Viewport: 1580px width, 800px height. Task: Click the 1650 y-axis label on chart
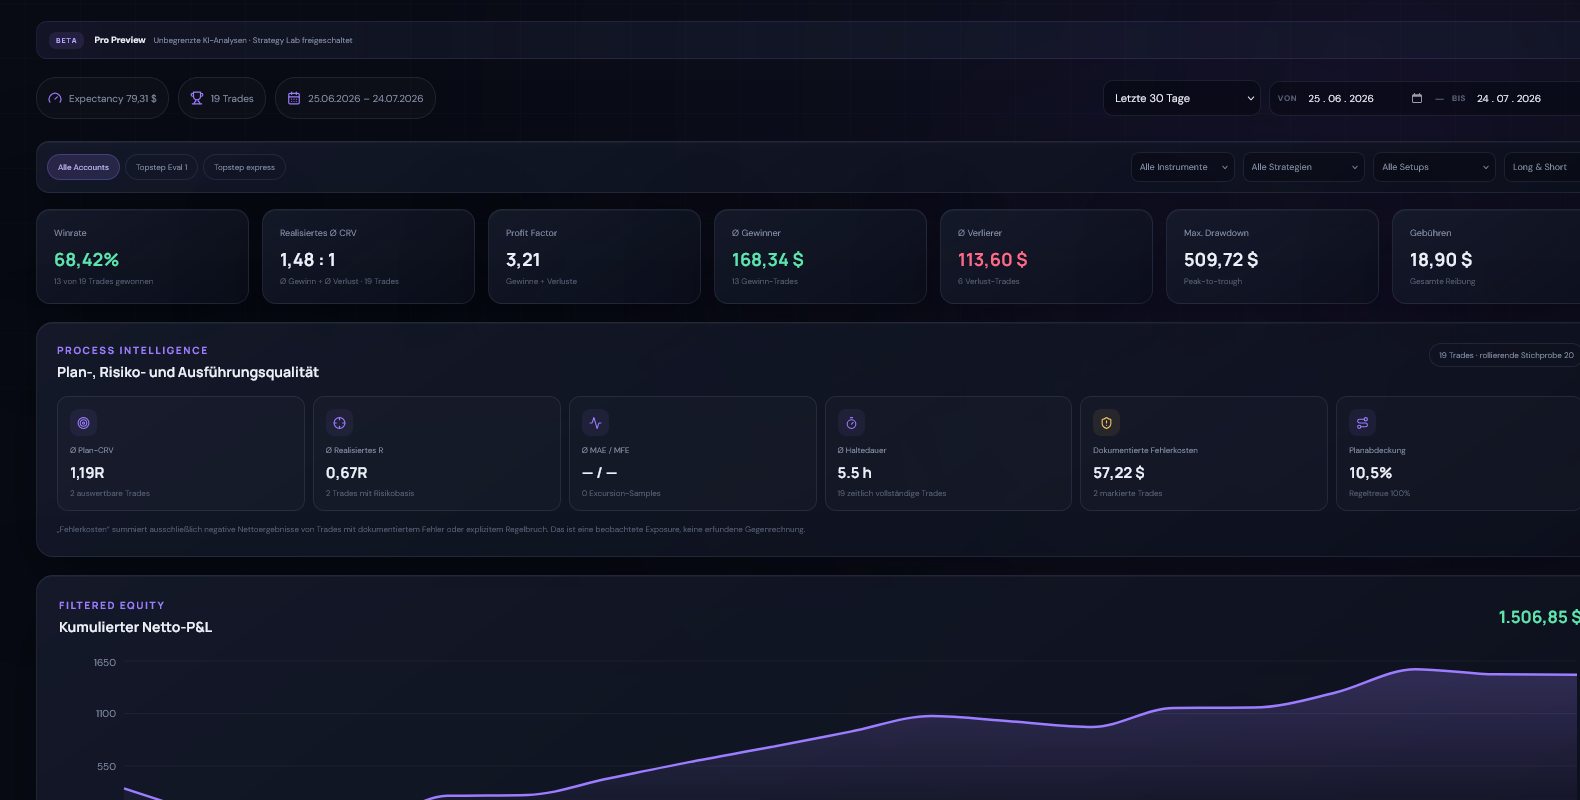pyautogui.click(x=105, y=663)
